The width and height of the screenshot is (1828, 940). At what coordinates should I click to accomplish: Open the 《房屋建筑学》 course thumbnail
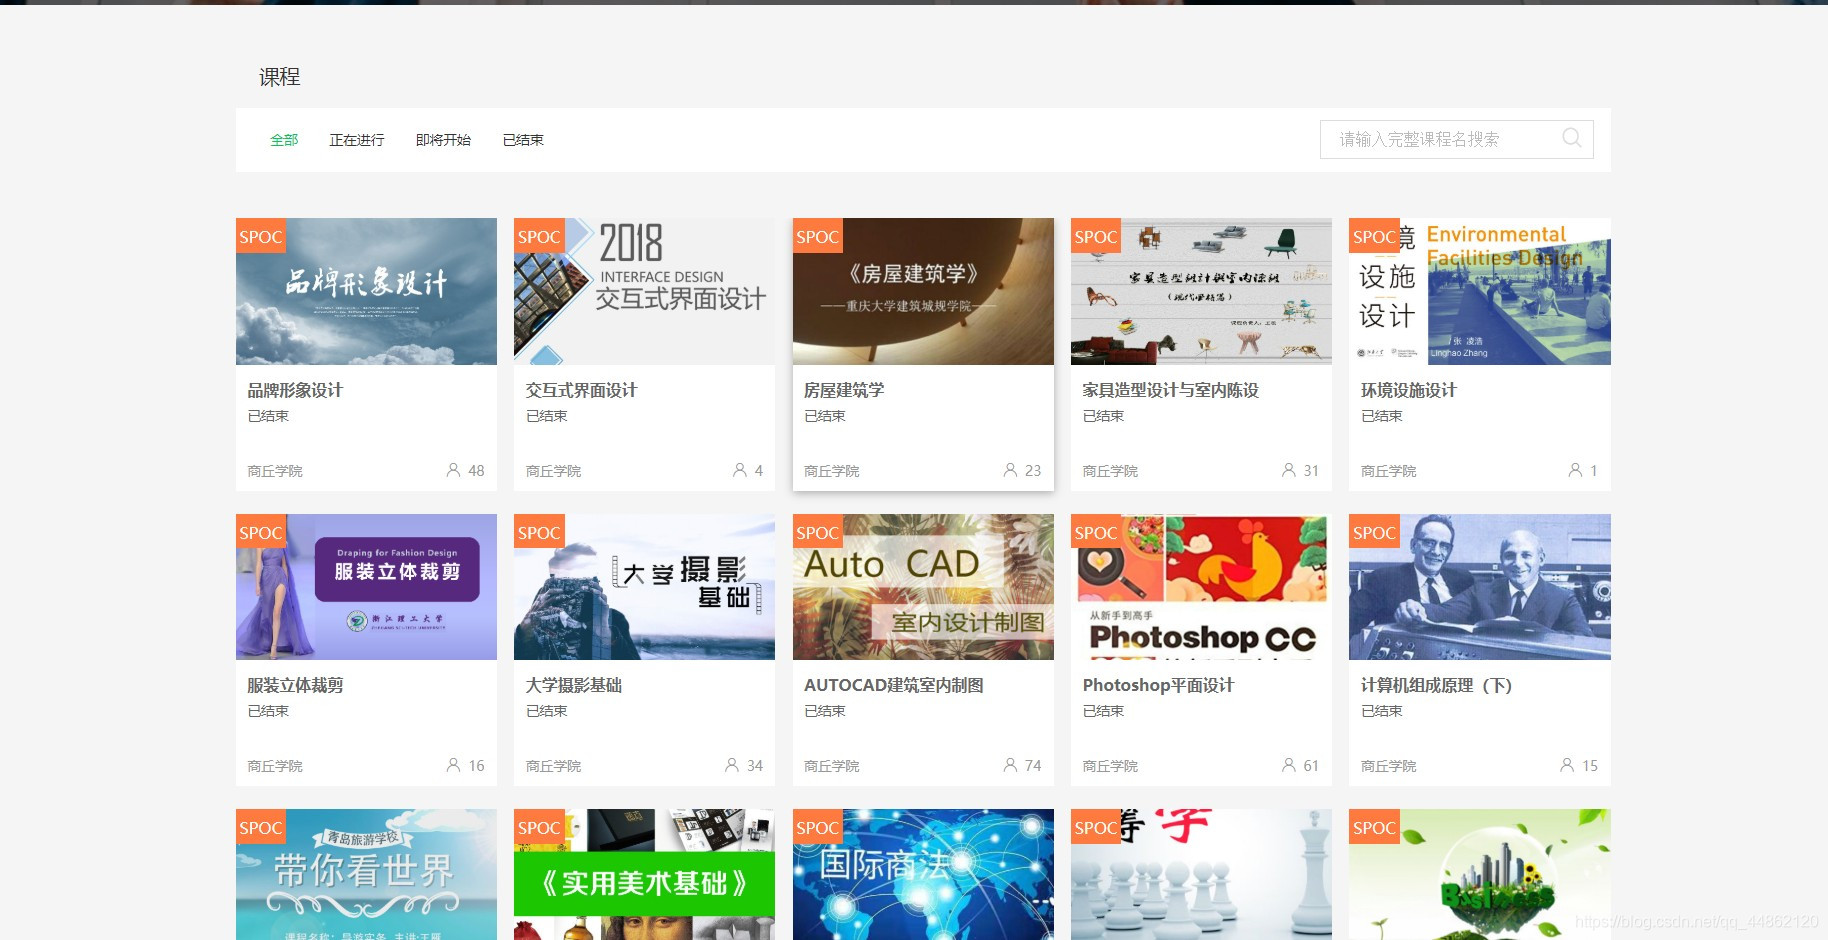[x=923, y=291]
